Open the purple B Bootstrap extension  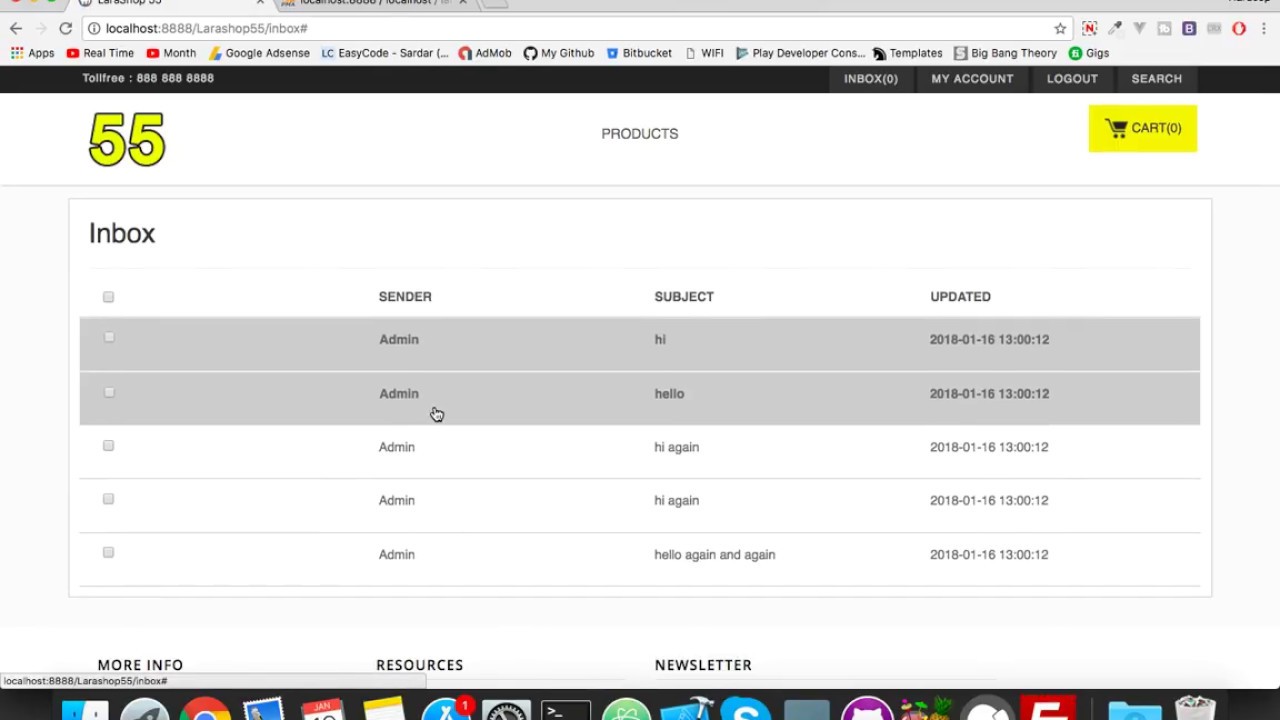(1189, 28)
